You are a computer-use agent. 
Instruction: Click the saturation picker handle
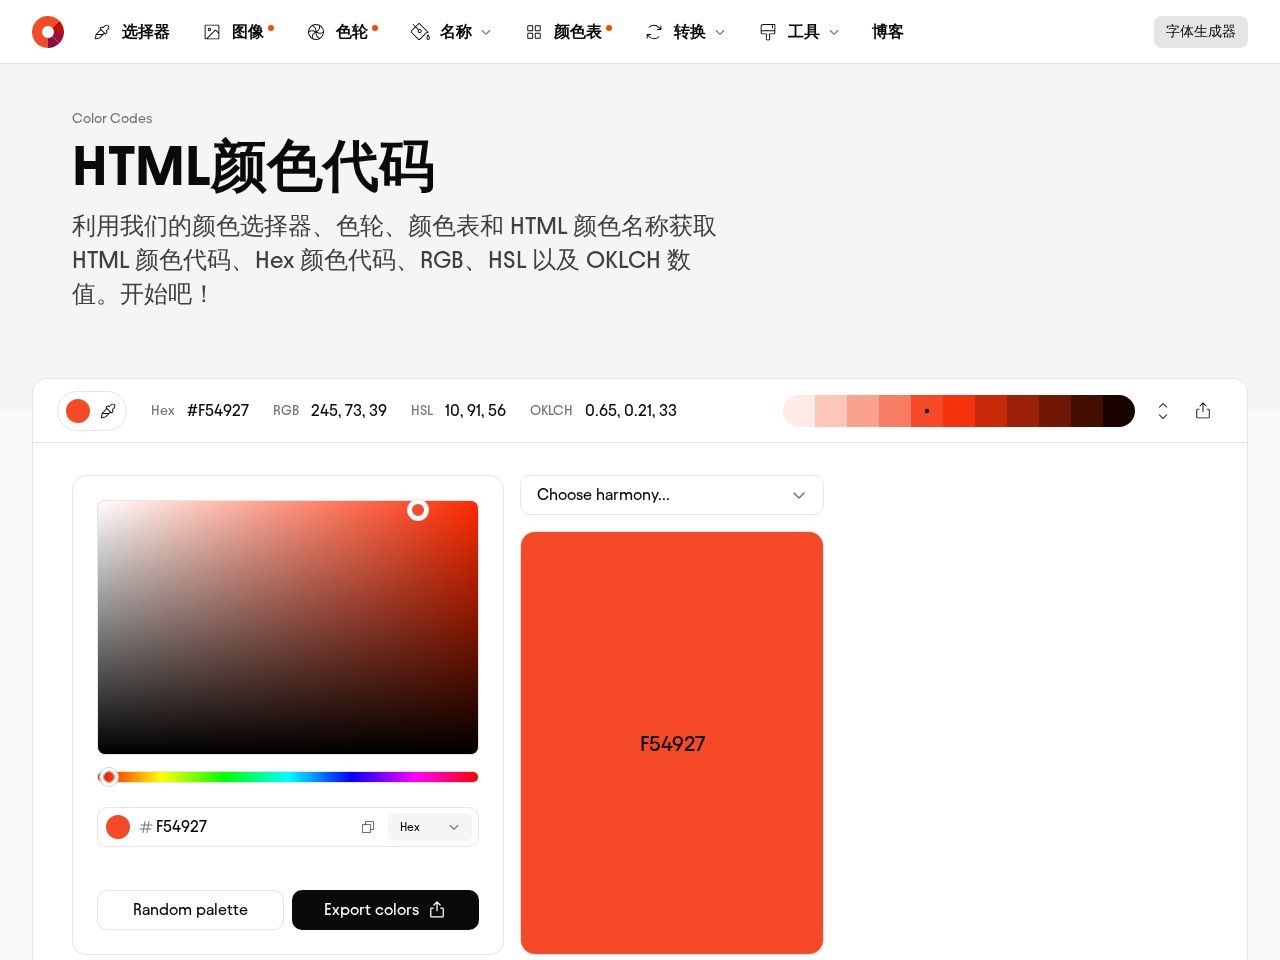[418, 511]
